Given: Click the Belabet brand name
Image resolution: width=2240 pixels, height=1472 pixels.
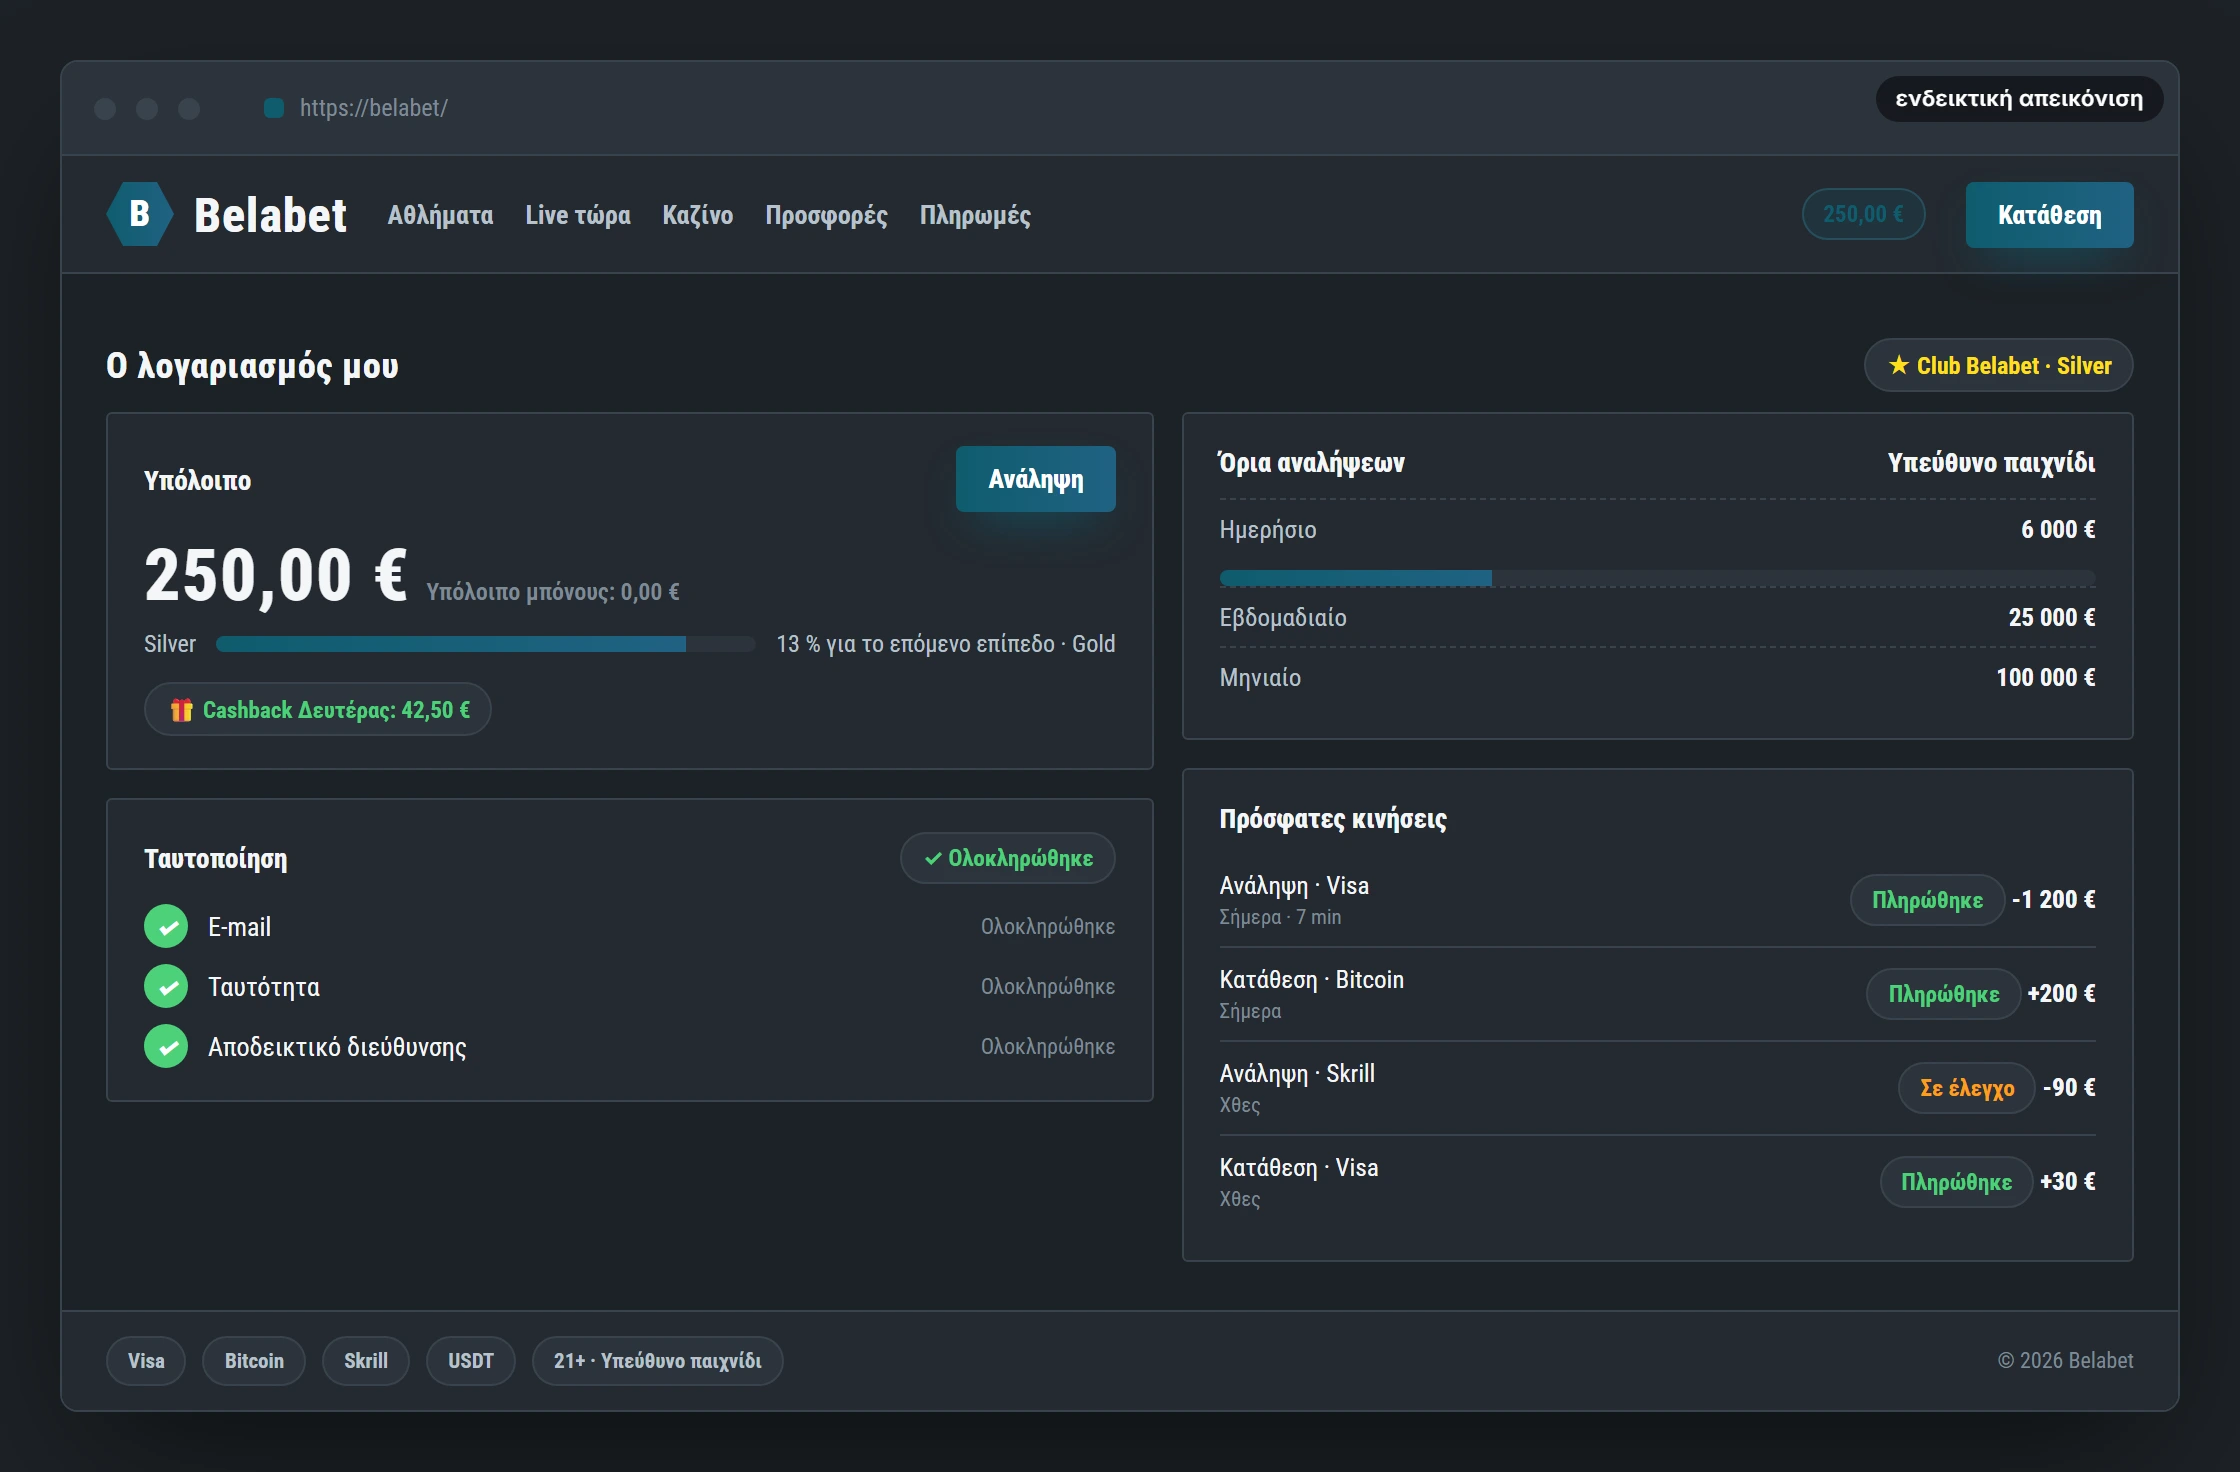Looking at the screenshot, I should tap(270, 215).
